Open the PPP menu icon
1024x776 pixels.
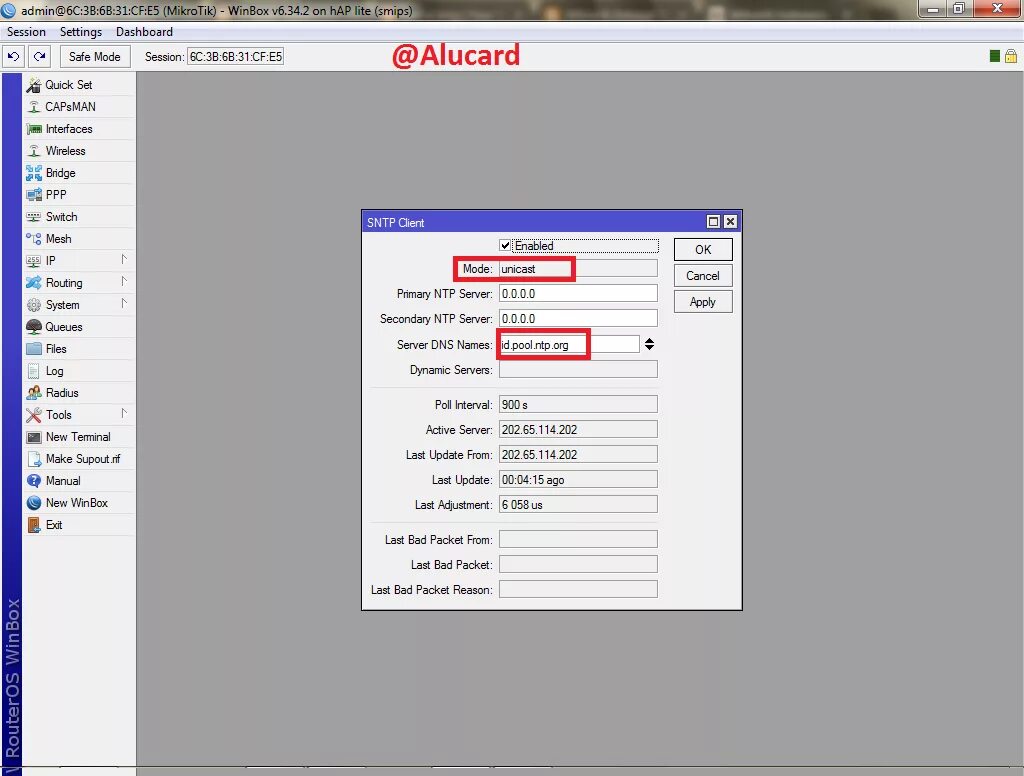pyautogui.click(x=33, y=195)
